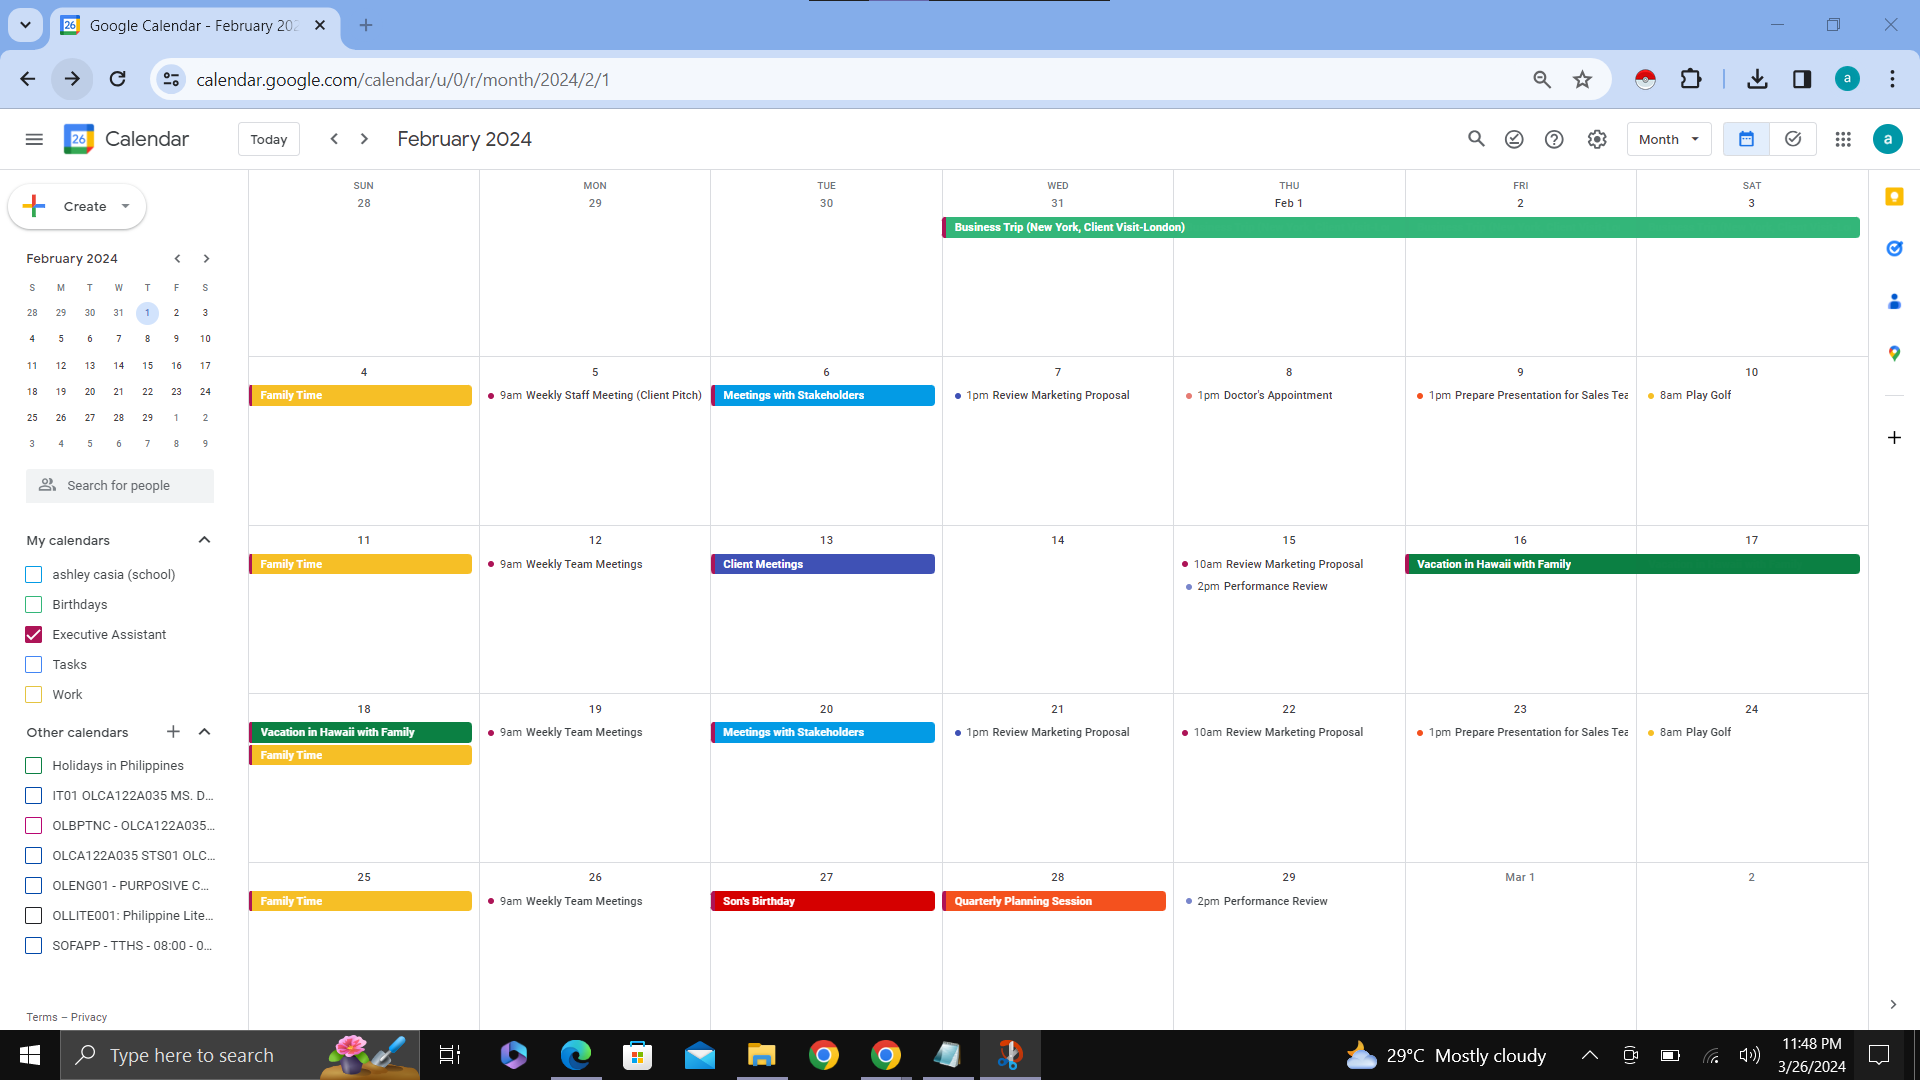1920x1080 pixels.
Task: Click the calendar search magnifier icon
Action: [1476, 139]
